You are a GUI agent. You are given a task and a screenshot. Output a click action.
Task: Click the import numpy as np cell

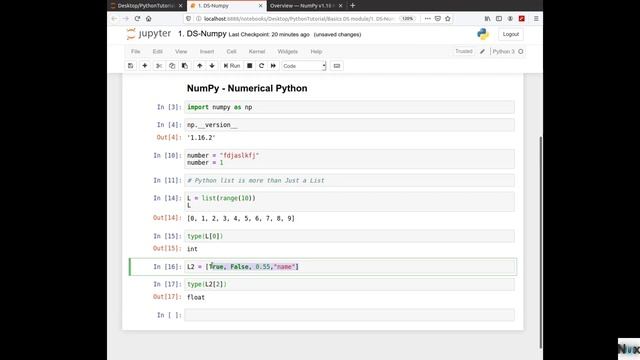point(349,107)
